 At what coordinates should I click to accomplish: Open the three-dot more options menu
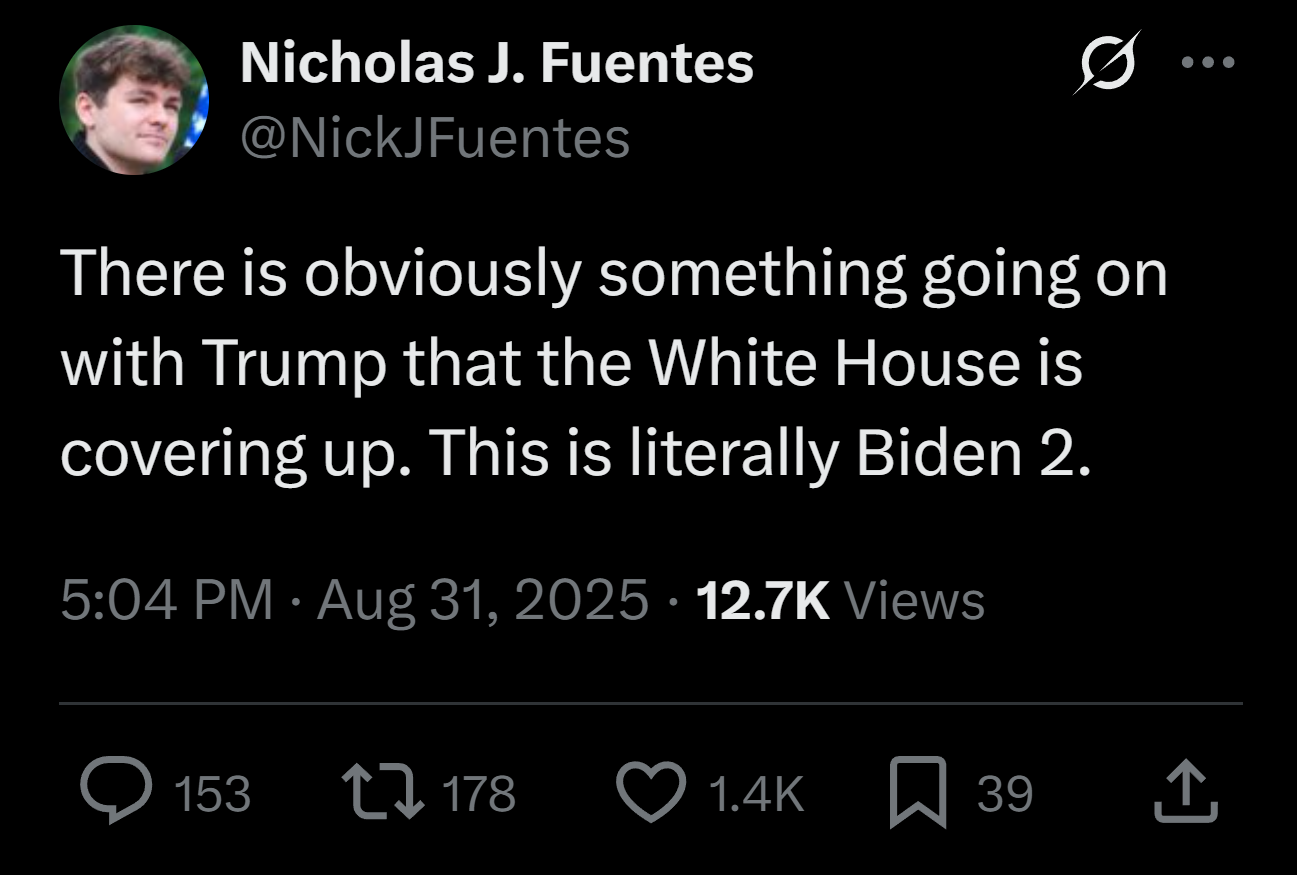point(1208,64)
